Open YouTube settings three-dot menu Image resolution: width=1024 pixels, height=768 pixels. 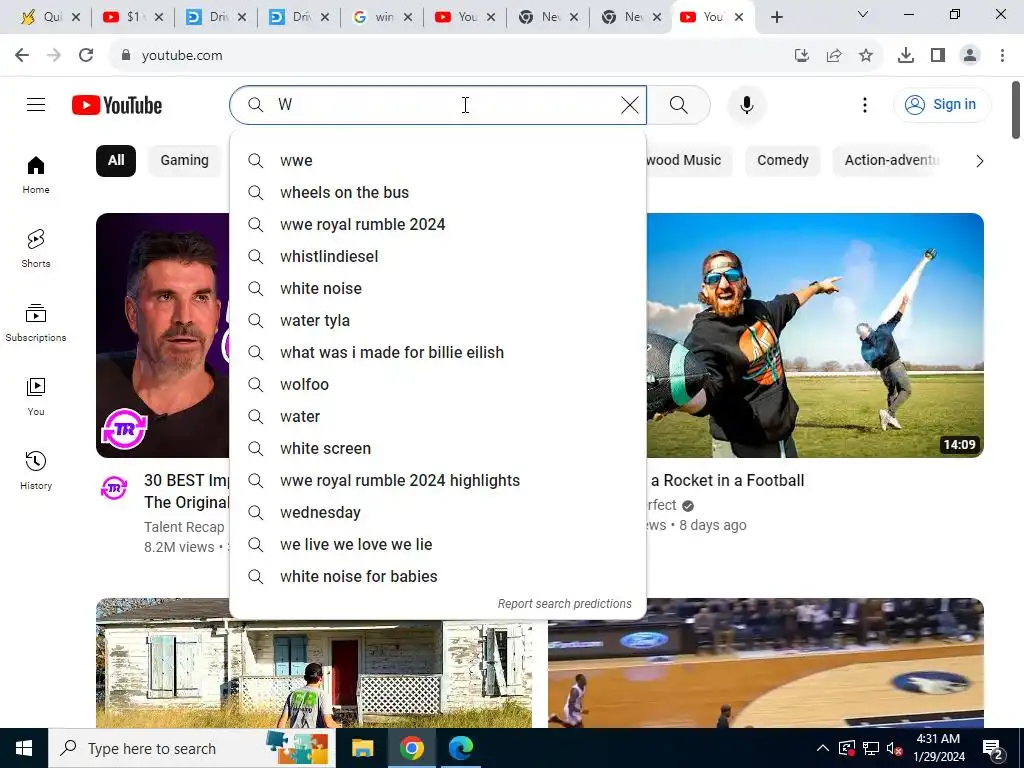[865, 104]
